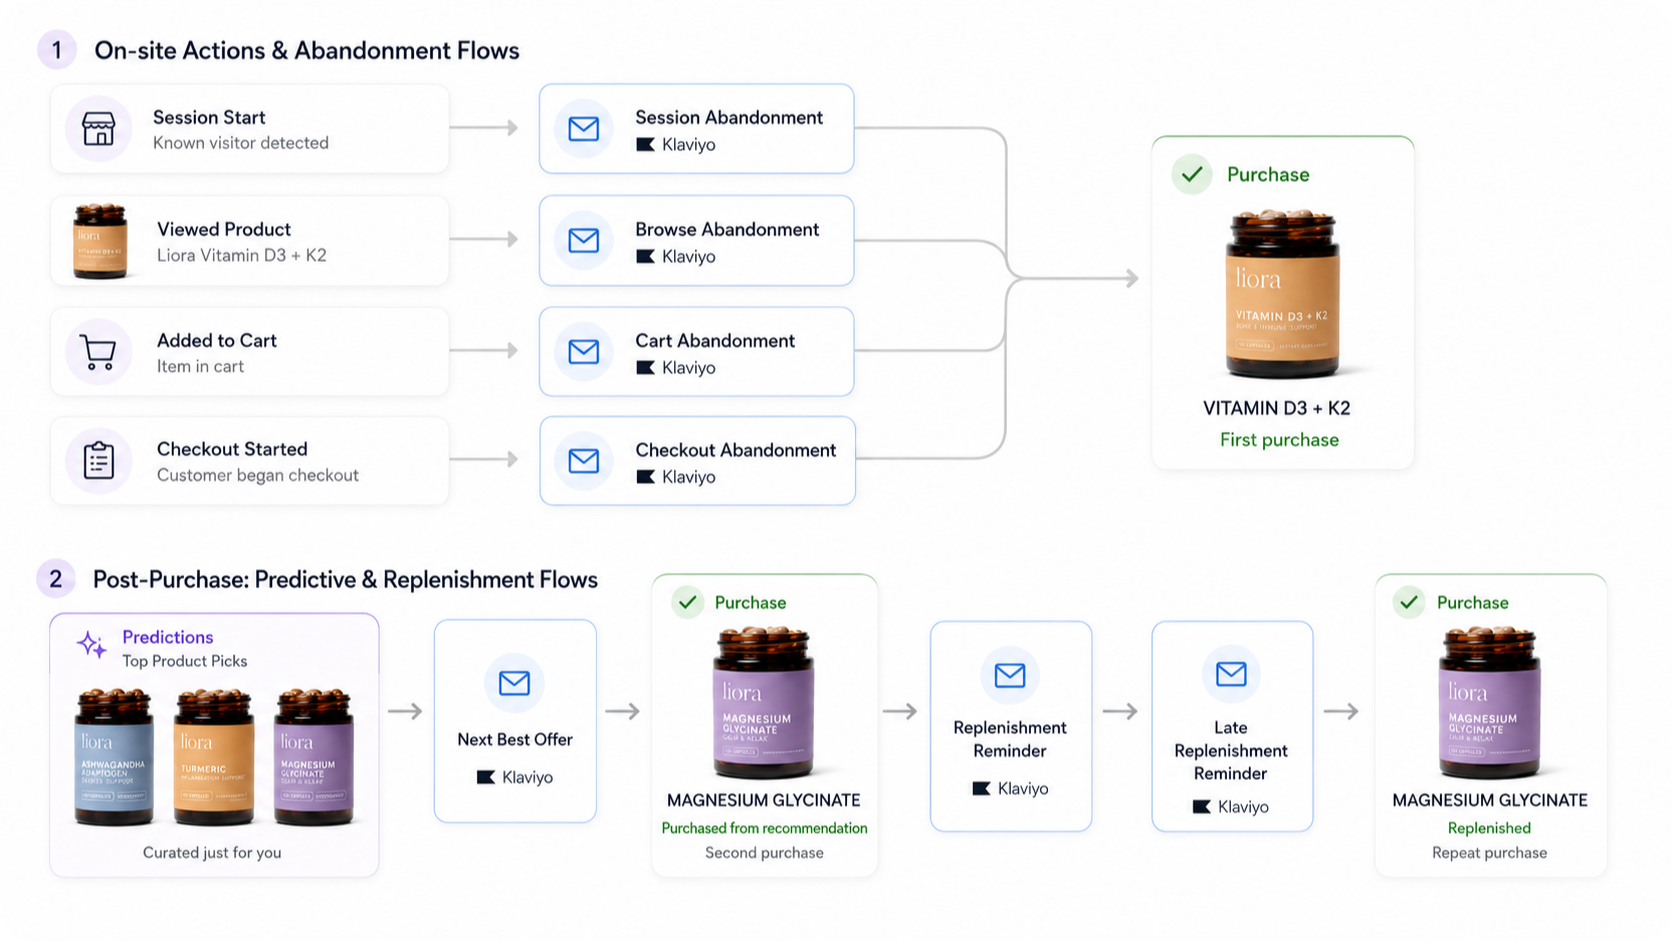The width and height of the screenshot is (1672, 941).
Task: Click the Magnesium Glycinate jar in Repeat purchase card
Action: click(x=1490, y=703)
